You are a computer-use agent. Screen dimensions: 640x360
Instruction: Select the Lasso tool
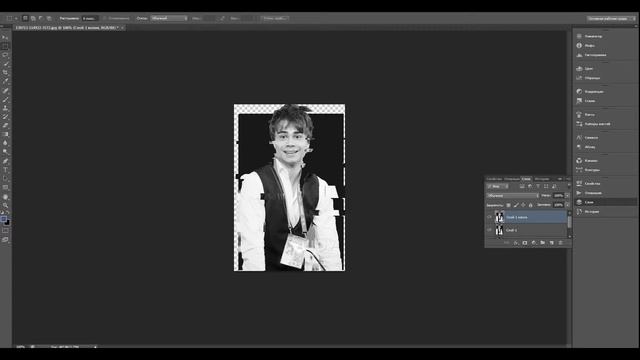tap(5, 55)
